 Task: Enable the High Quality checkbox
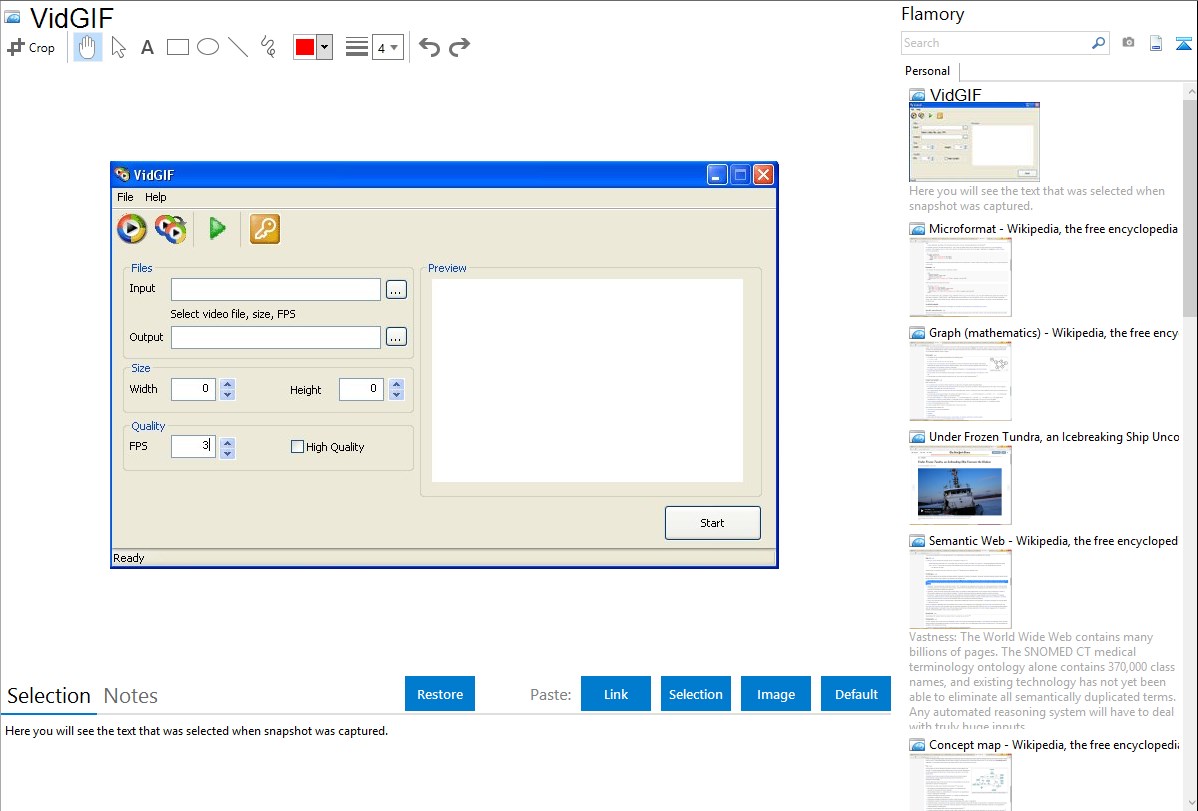click(297, 446)
